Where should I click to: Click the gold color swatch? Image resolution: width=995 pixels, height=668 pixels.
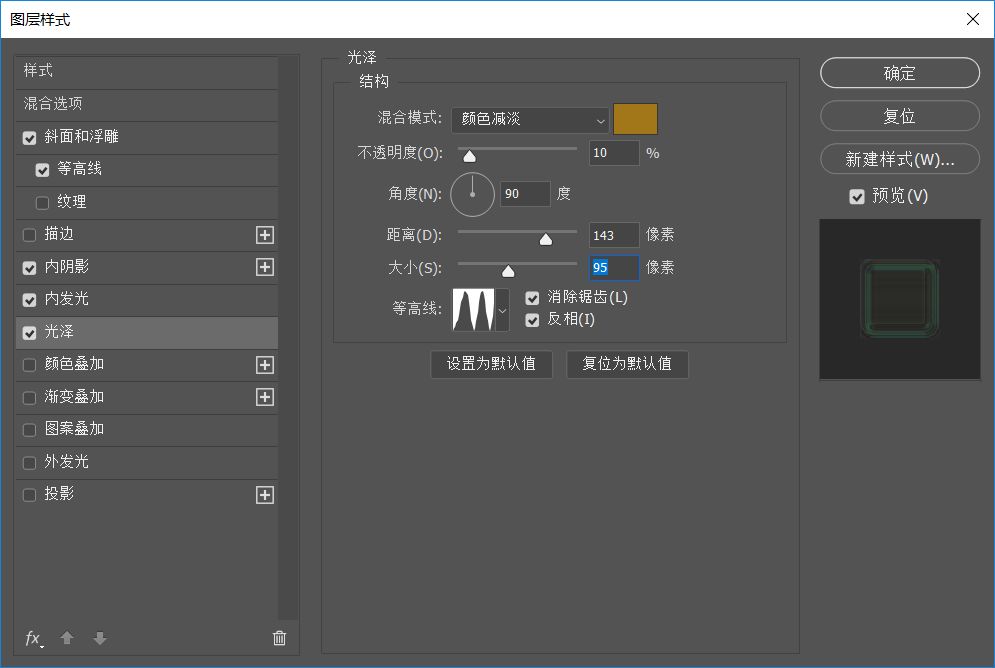635,119
